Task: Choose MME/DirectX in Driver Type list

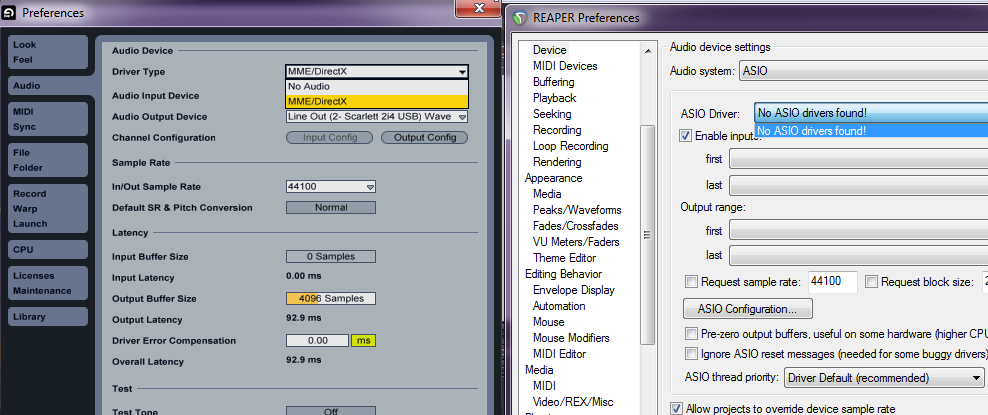Action: coord(377,101)
